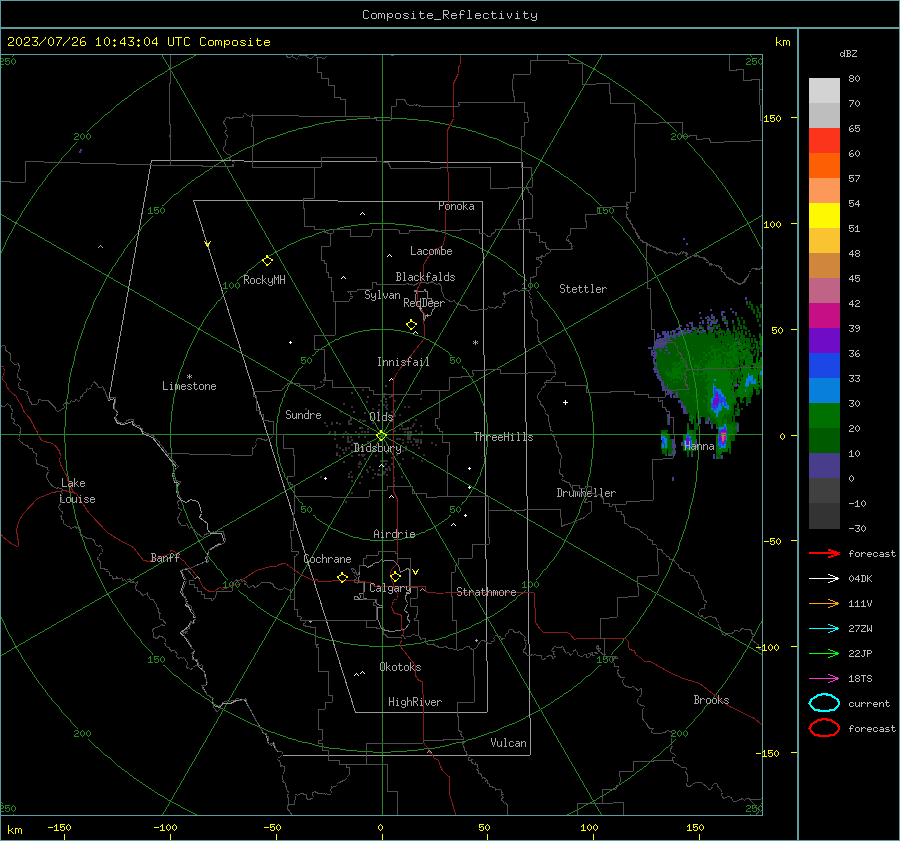Viewport: 900px width, 841px height.
Task: Select yellow diamond marker near Cochrane
Action: (x=342, y=577)
